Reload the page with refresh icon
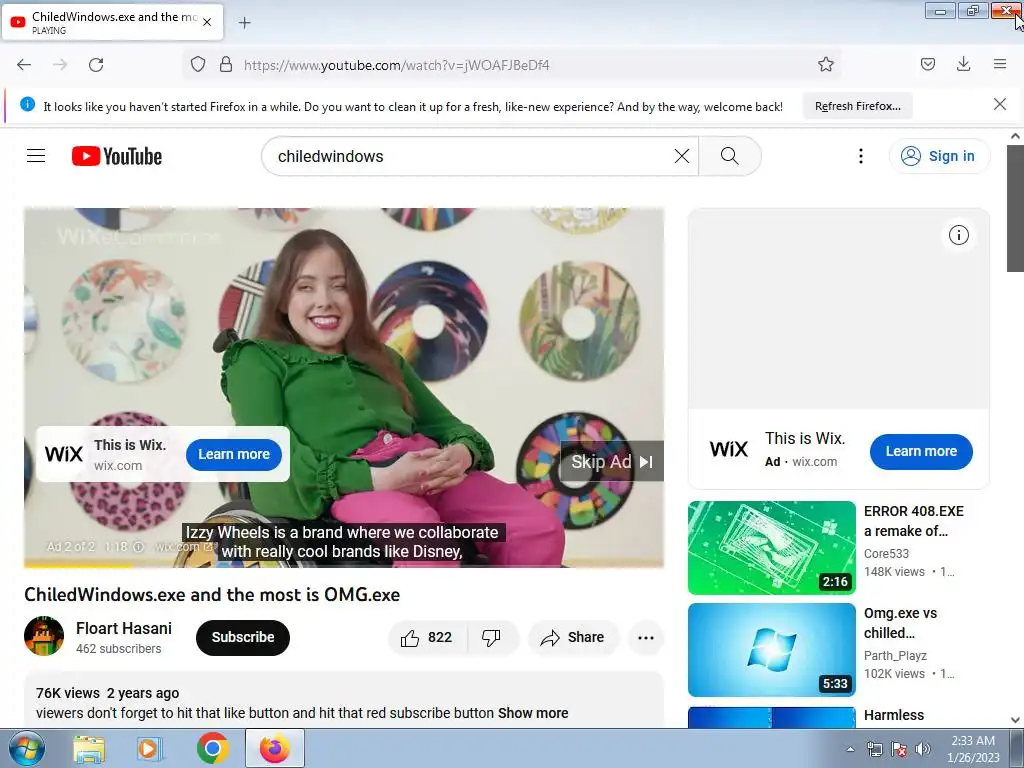Viewport: 1024px width, 768px height. (96, 65)
